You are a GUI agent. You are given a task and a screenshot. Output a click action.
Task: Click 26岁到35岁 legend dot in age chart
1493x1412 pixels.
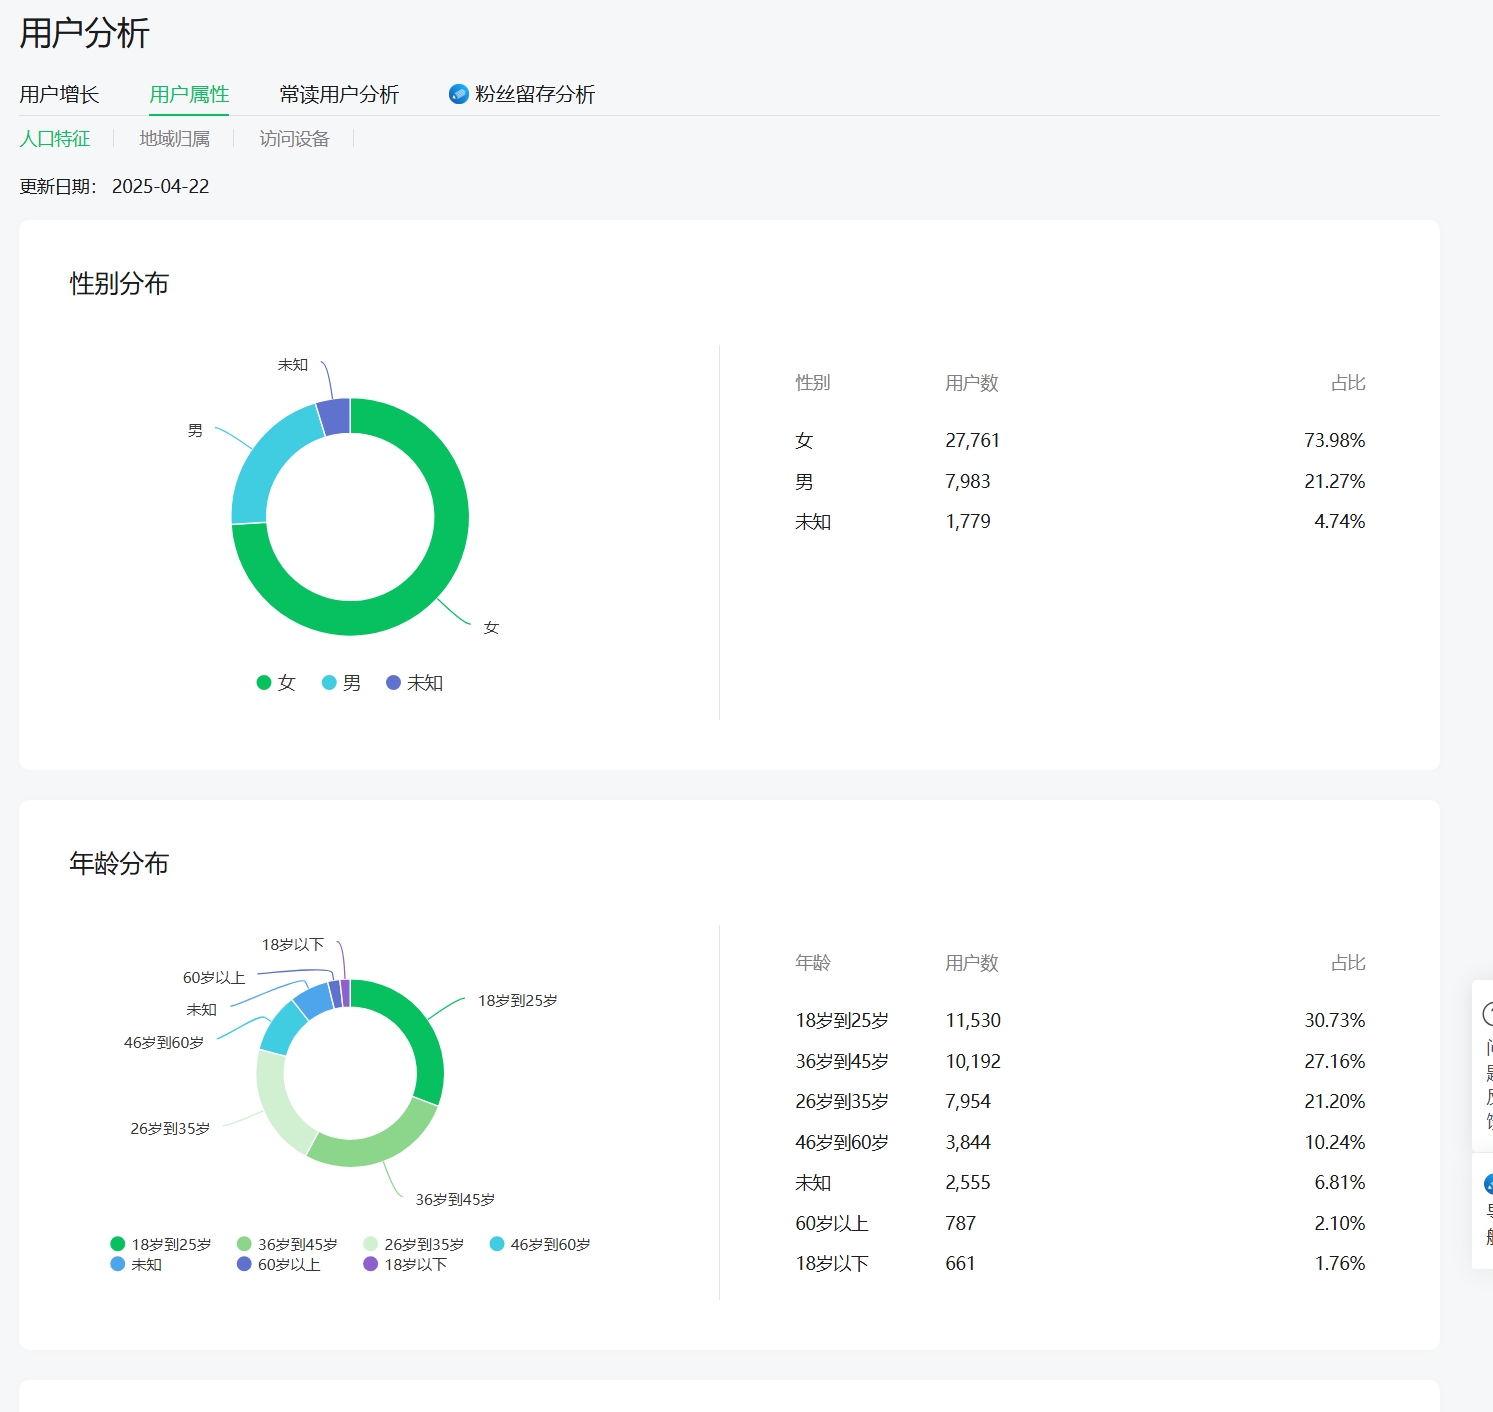click(x=371, y=1244)
